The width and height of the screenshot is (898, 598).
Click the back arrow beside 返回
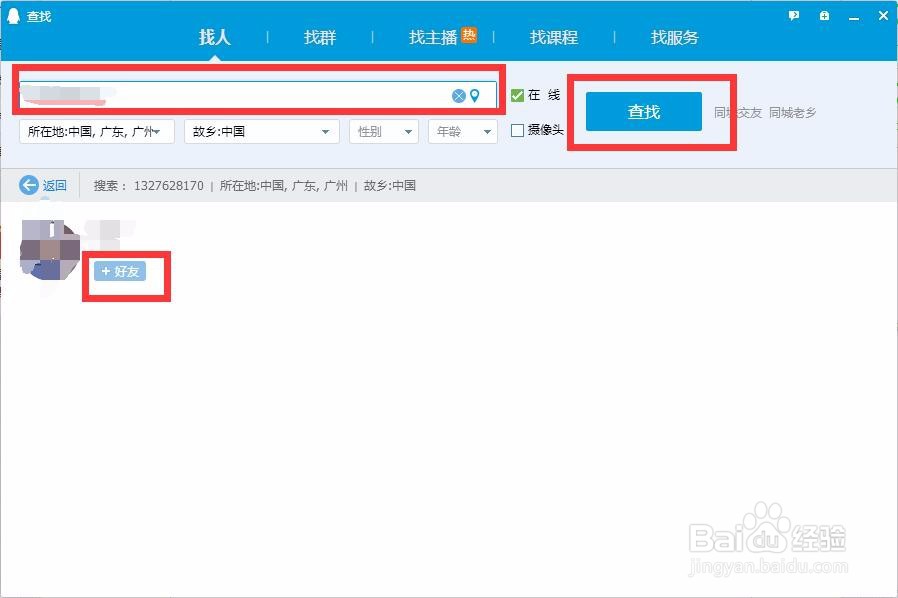27,185
